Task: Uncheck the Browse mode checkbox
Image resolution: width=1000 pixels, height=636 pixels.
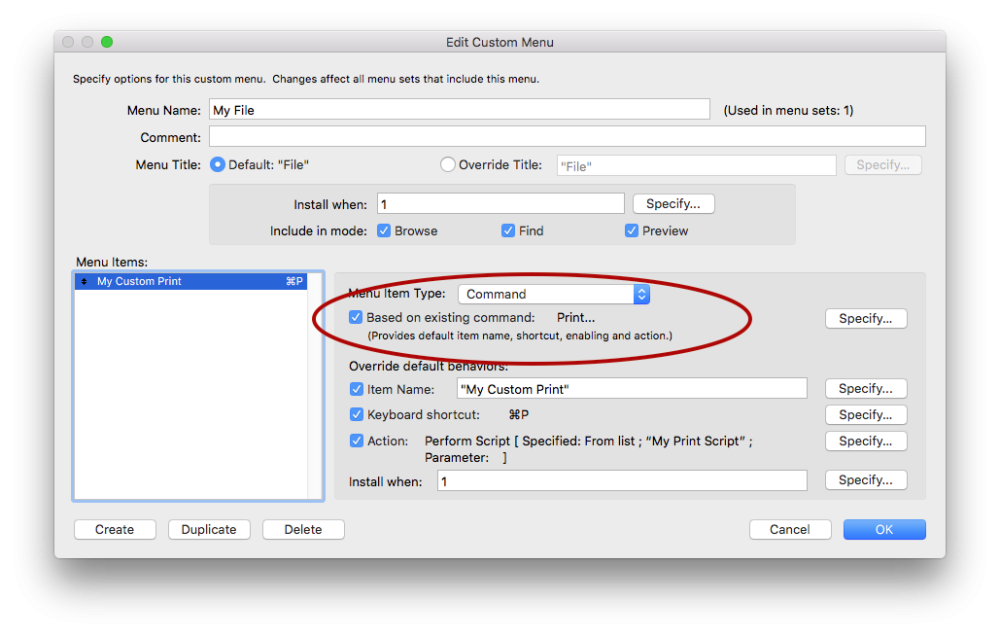Action: pyautogui.click(x=384, y=231)
